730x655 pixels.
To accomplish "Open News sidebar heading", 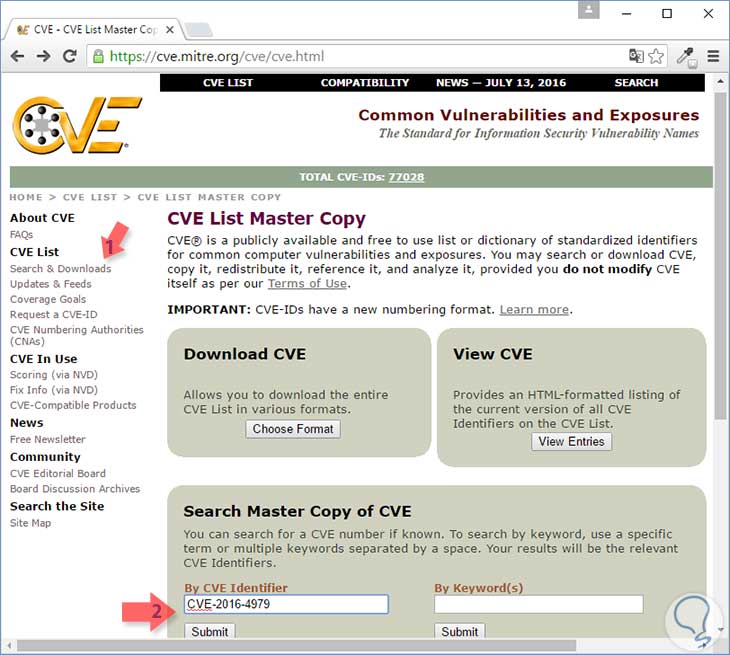I will (x=27, y=423).
